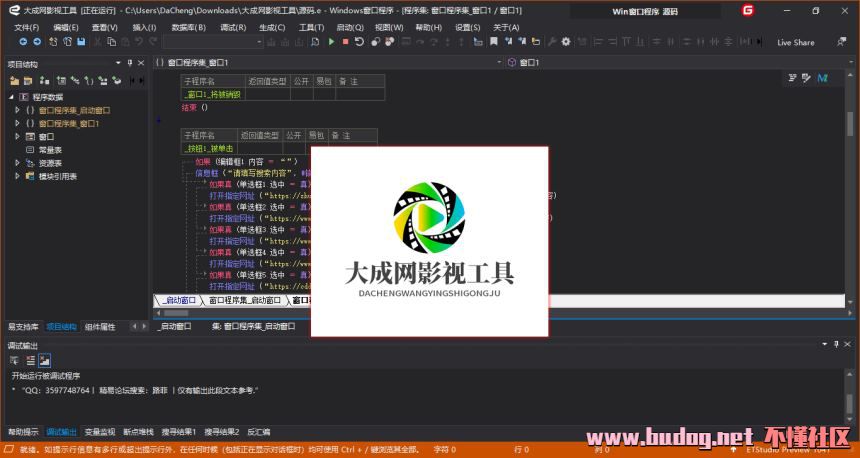This screenshot has height=458, width=860.
Task: Click the blue back navigation arrow
Action: [x=22, y=42]
